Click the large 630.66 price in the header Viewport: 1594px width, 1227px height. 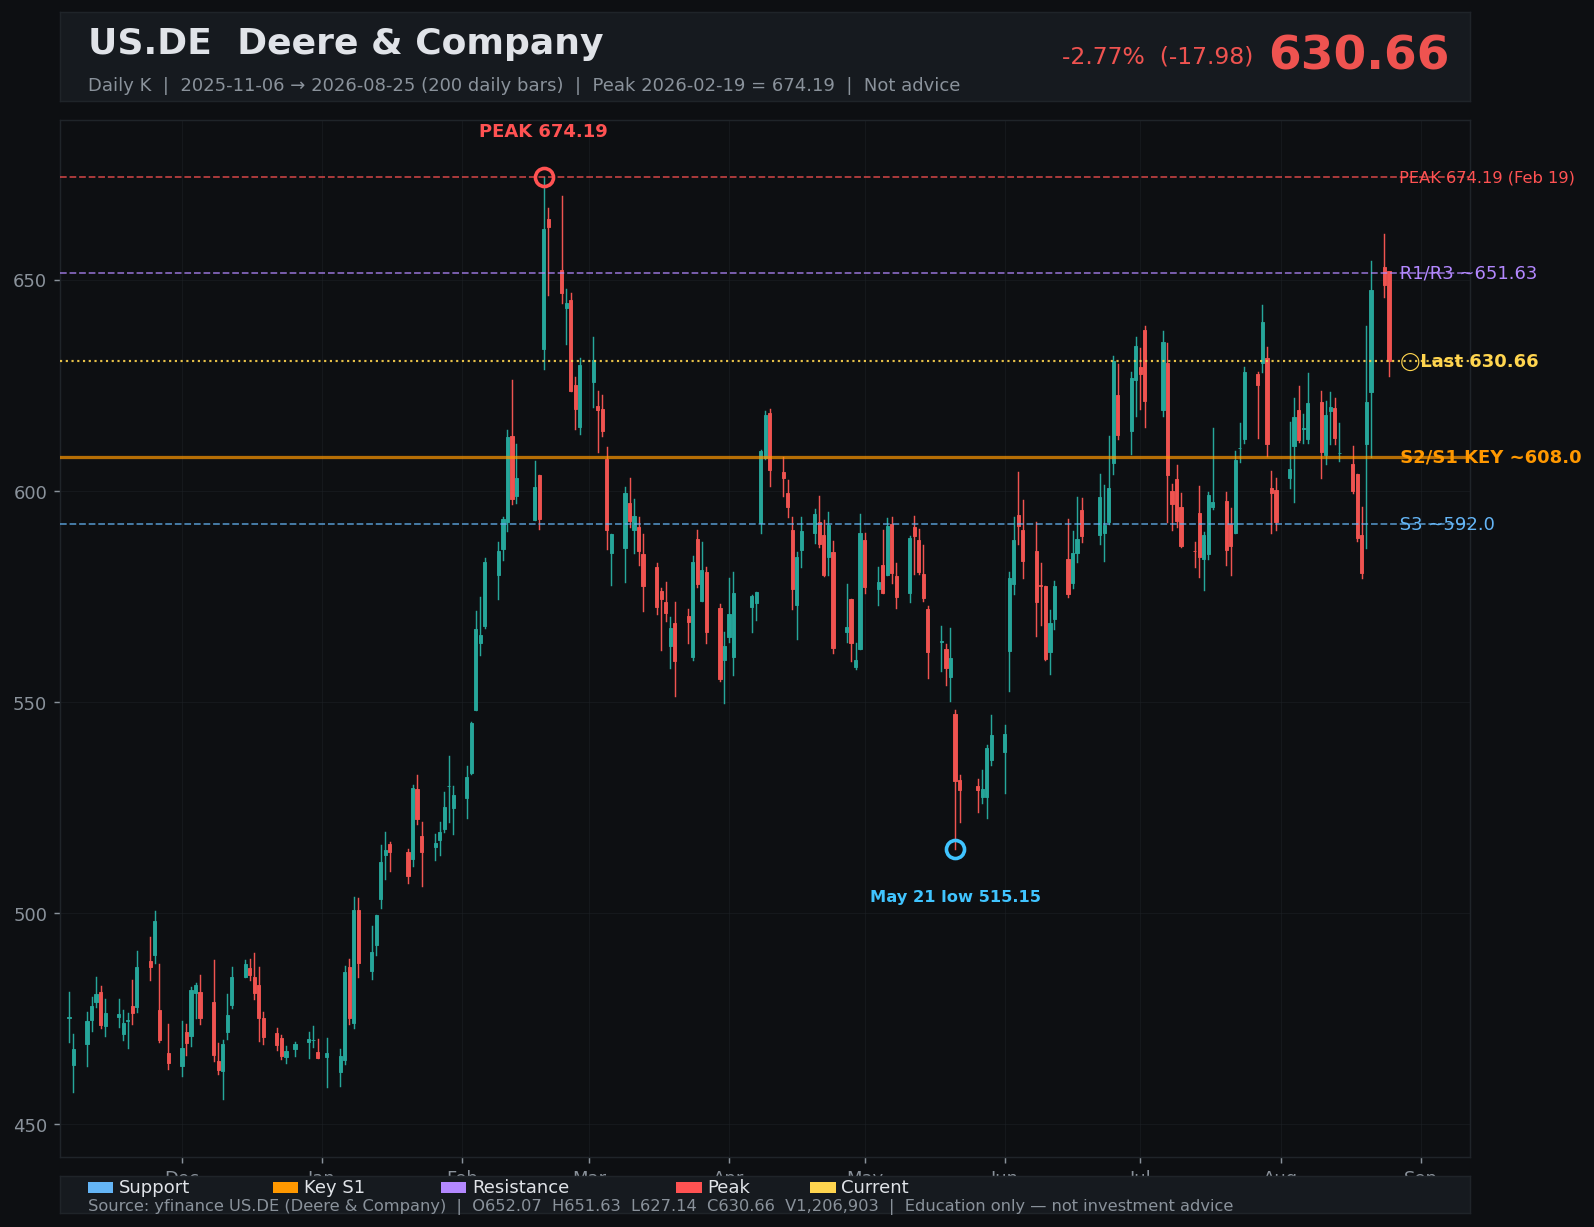coord(1358,54)
